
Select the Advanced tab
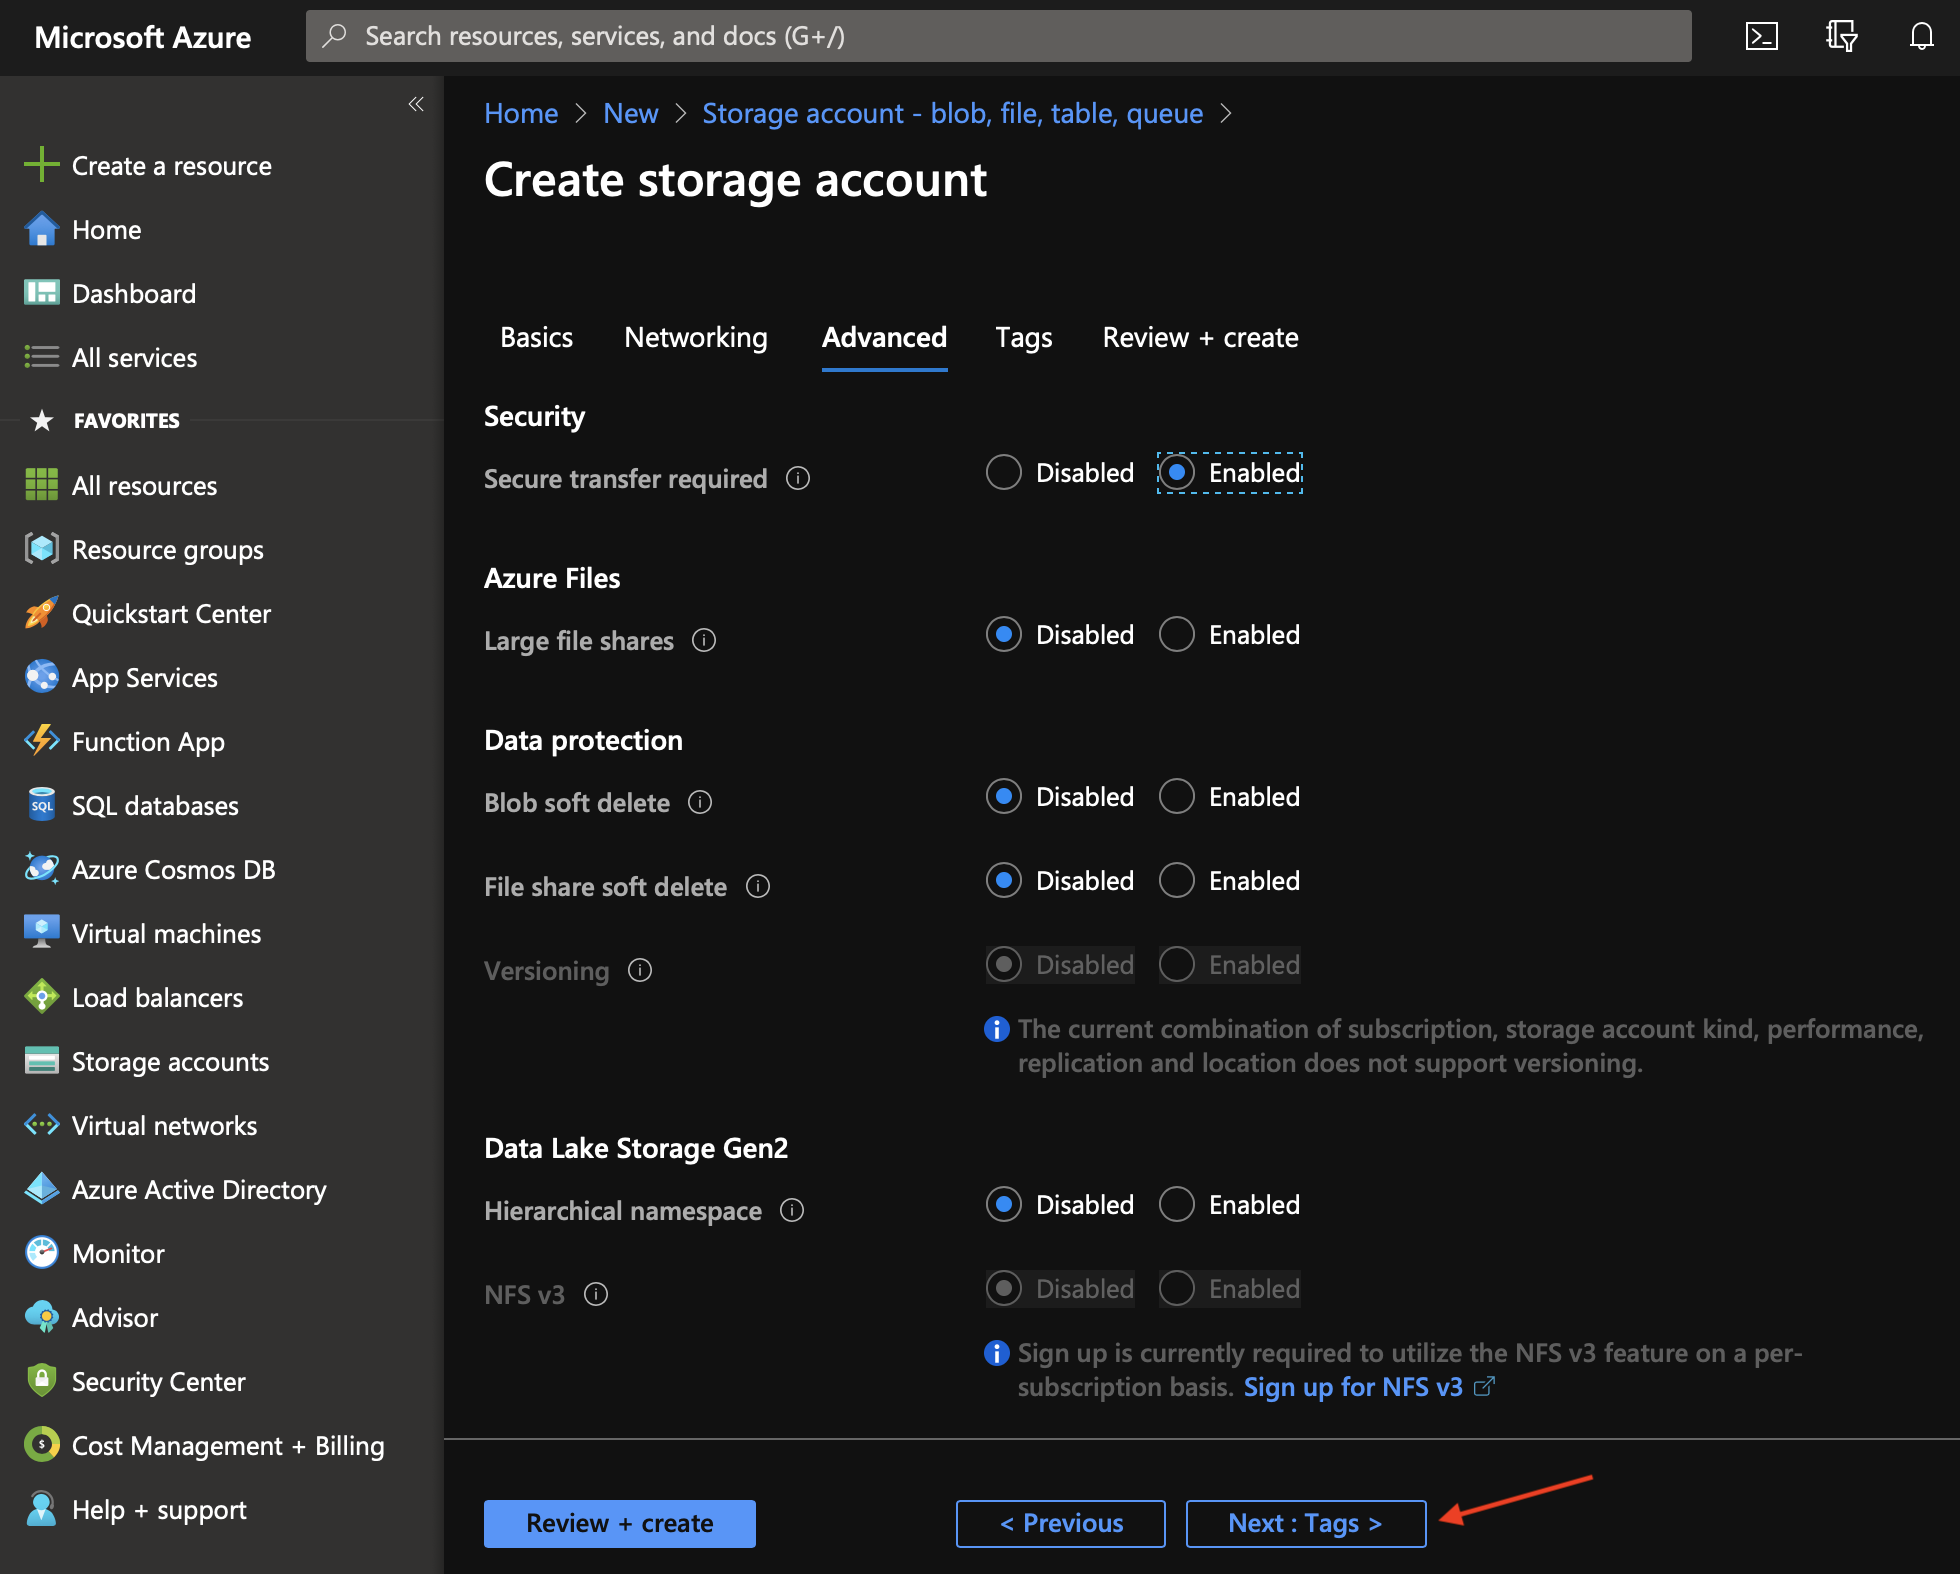885,338
